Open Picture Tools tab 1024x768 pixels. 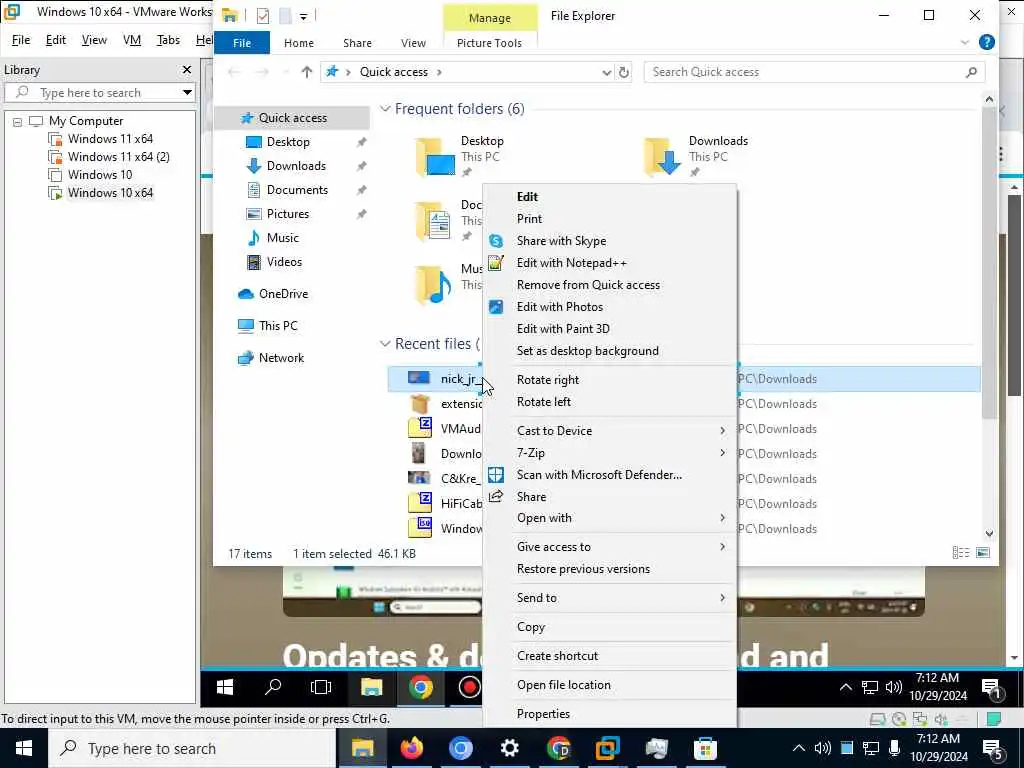(489, 42)
